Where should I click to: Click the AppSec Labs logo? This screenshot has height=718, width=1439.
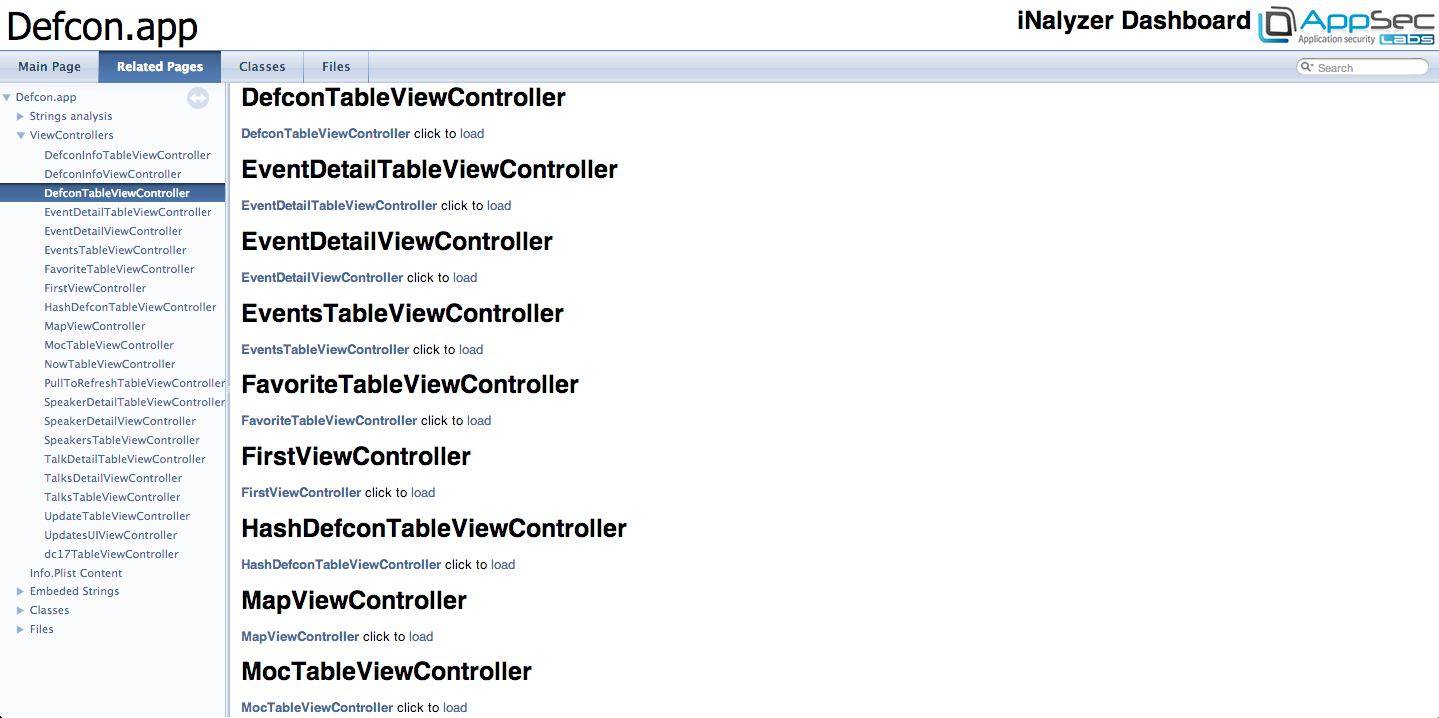pyautogui.click(x=1346, y=26)
